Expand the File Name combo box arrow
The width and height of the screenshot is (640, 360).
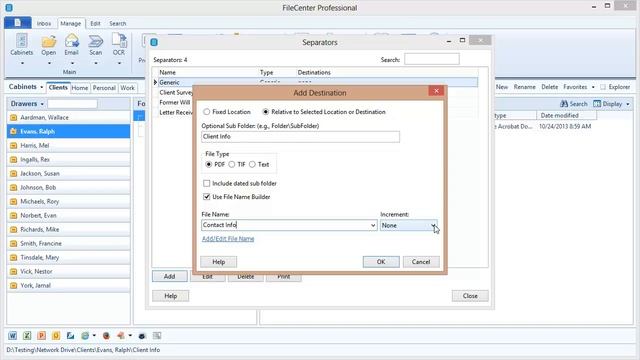click(x=373, y=225)
